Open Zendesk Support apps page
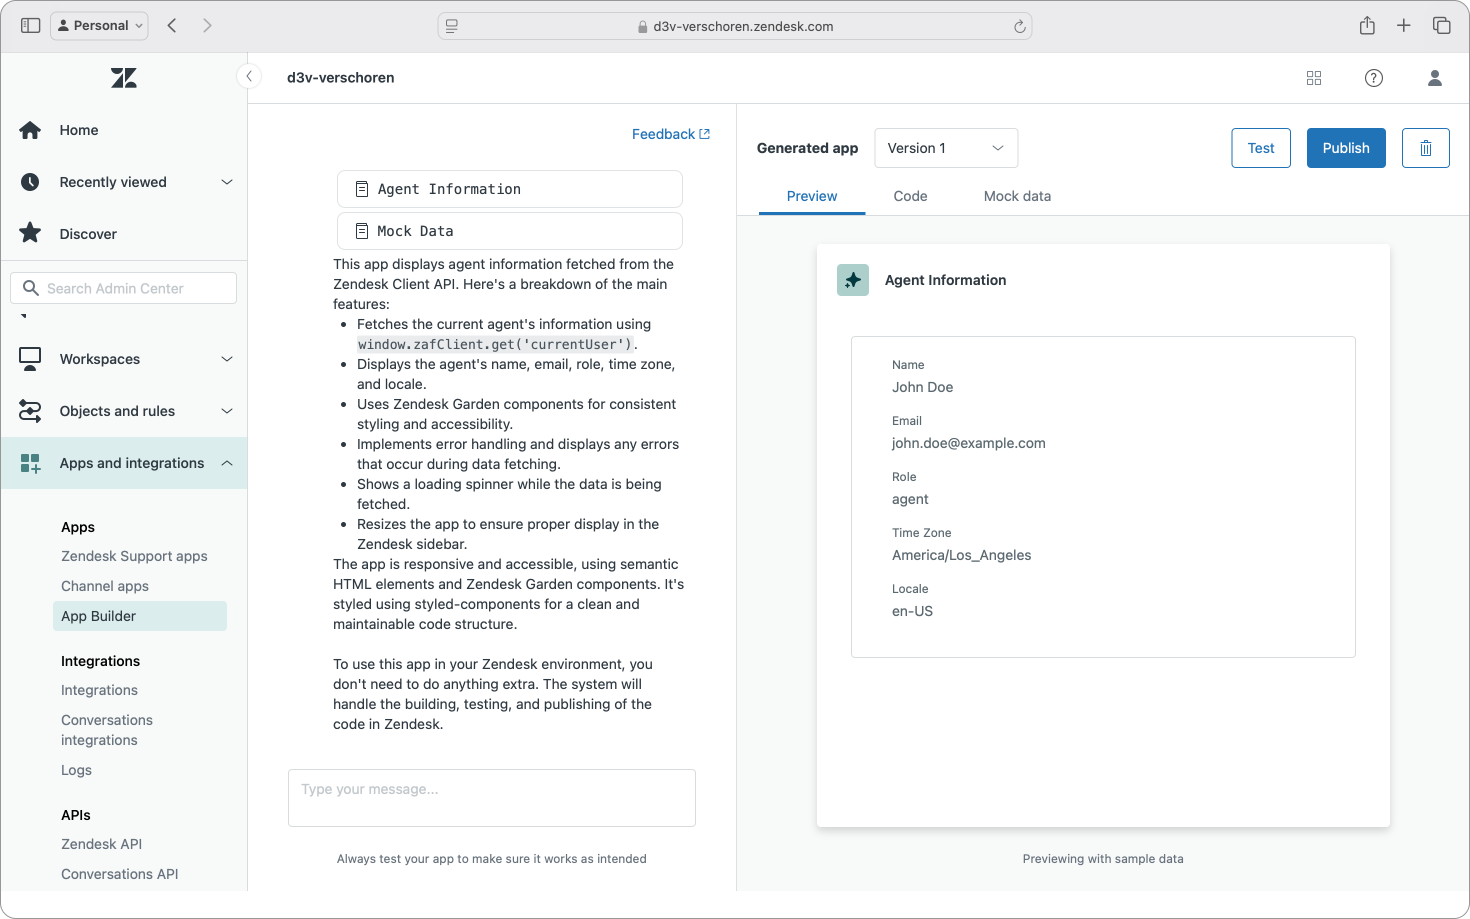This screenshot has height=919, width=1470. [134, 556]
